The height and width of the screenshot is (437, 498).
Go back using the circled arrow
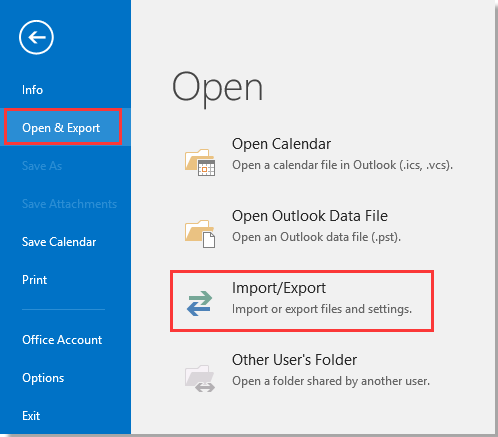(x=36, y=37)
